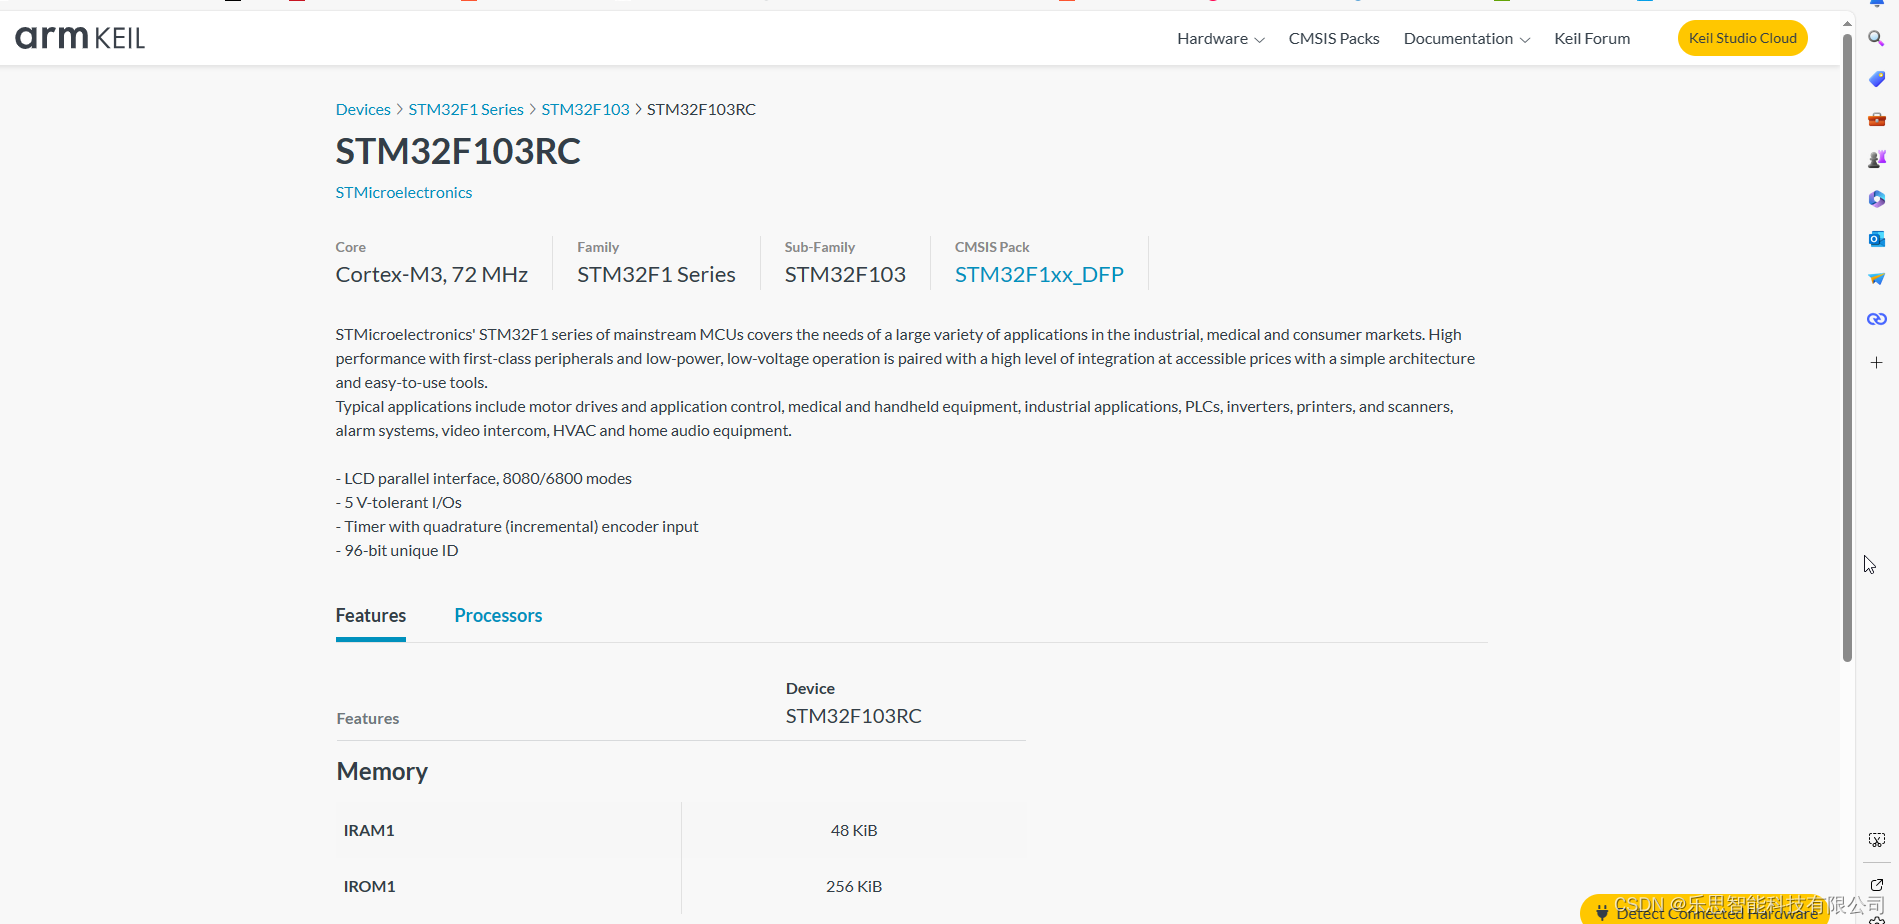Open CMSIS Packs from the navigation bar

point(1333,39)
